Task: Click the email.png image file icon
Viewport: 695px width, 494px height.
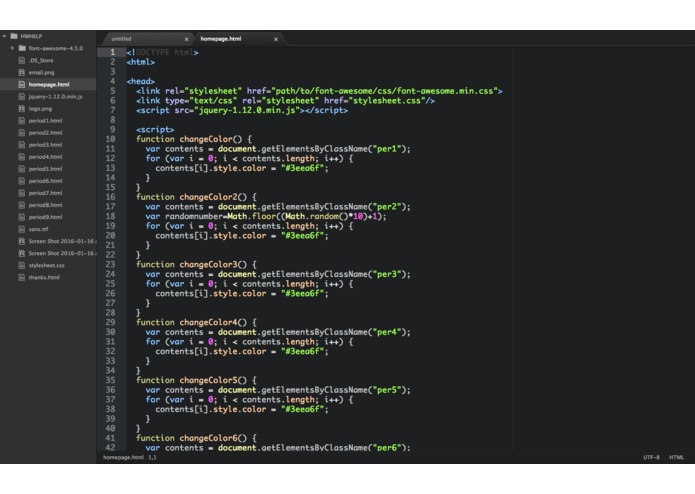Action: click(x=22, y=72)
